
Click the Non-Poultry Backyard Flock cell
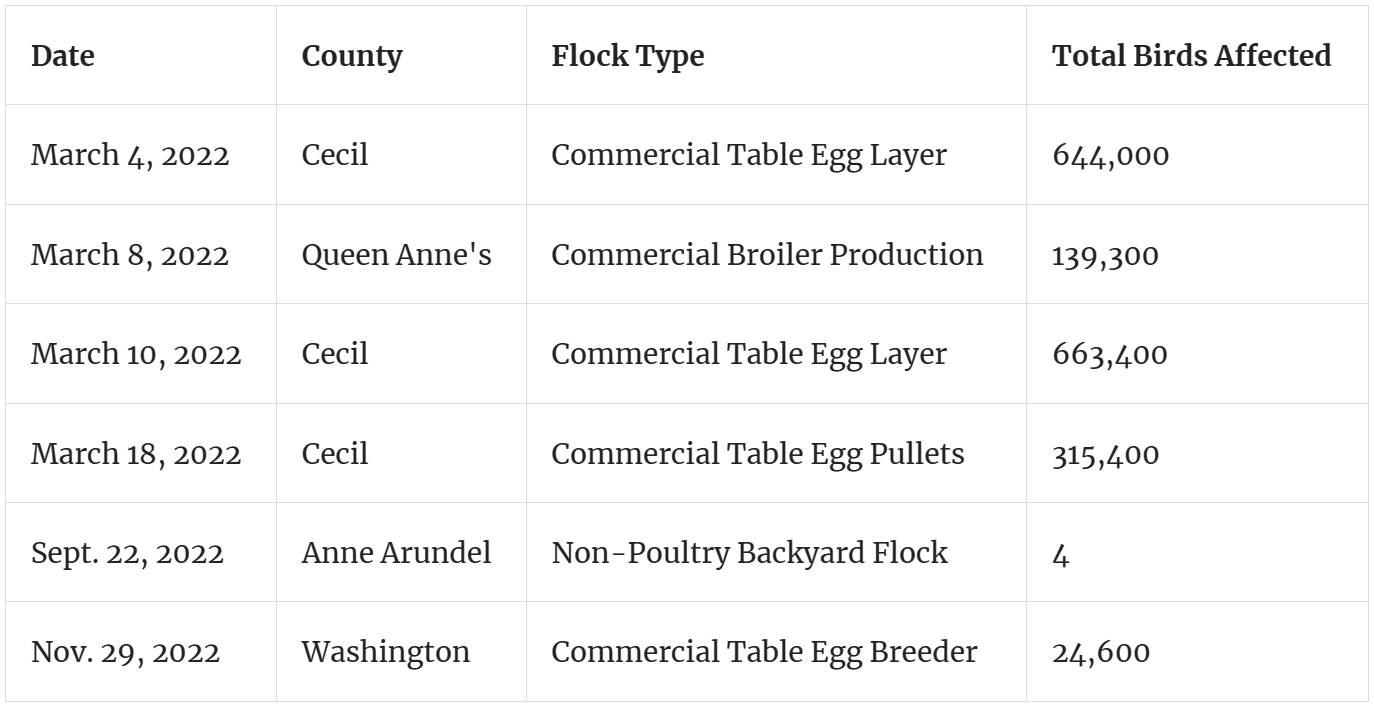point(749,553)
